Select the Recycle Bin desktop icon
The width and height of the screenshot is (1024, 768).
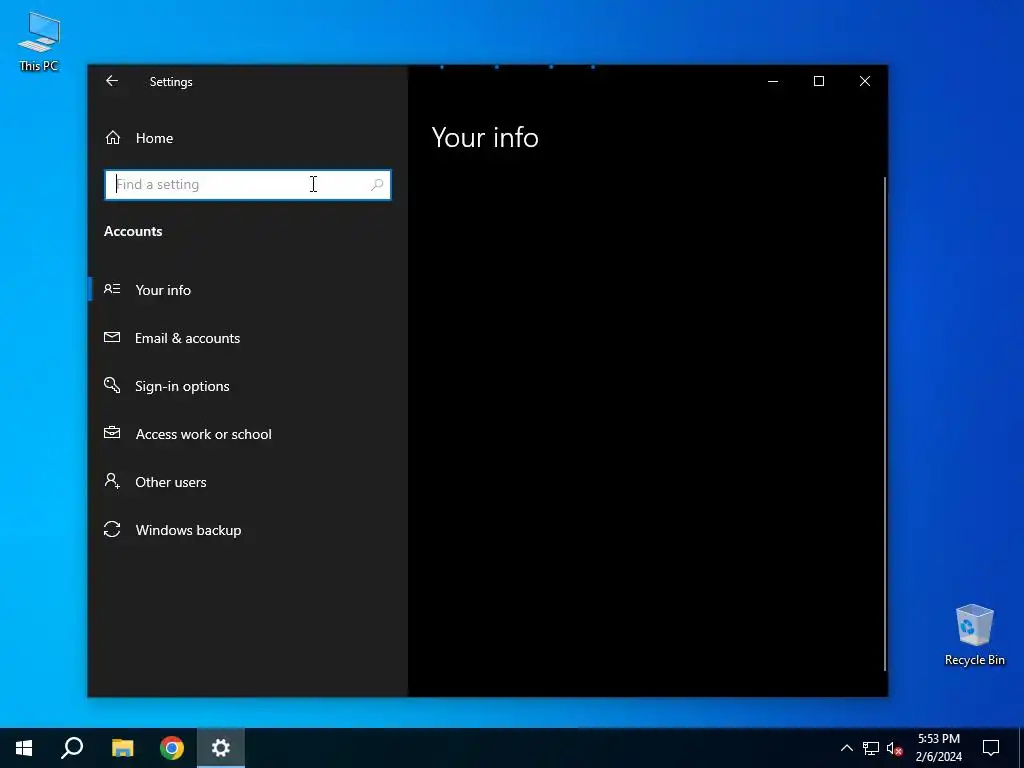click(x=974, y=635)
